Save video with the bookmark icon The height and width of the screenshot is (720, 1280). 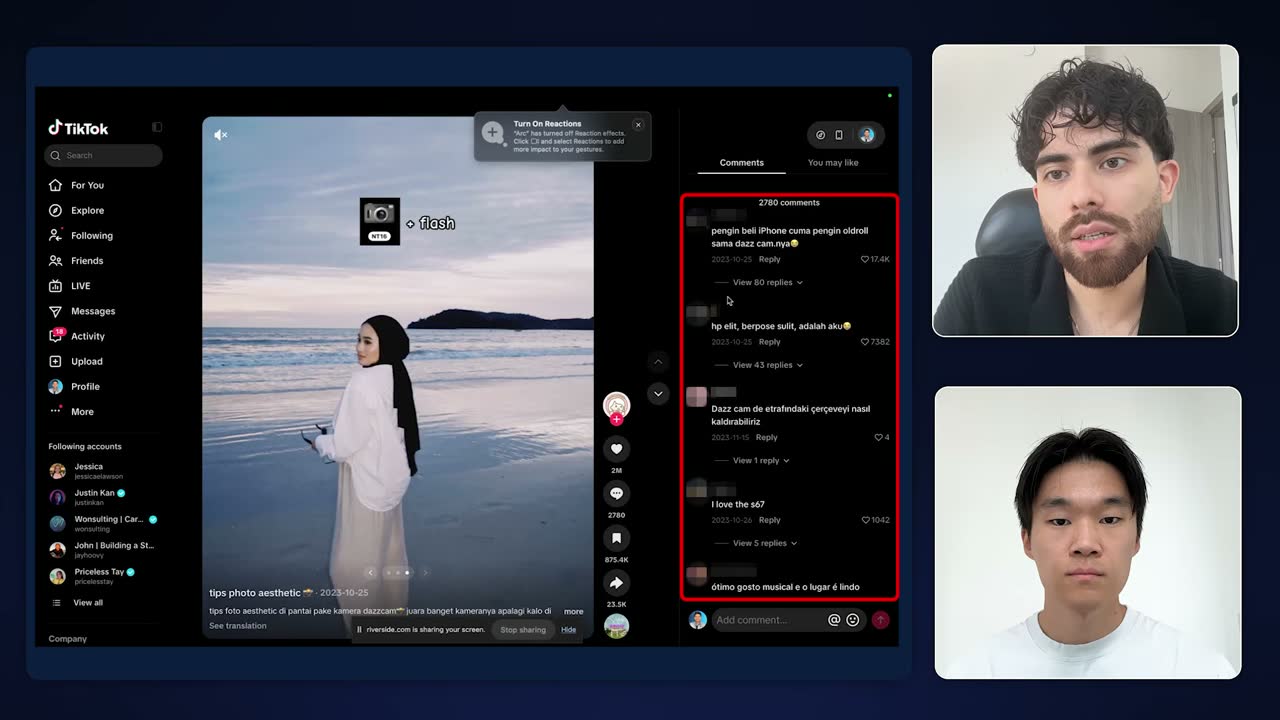(x=617, y=538)
